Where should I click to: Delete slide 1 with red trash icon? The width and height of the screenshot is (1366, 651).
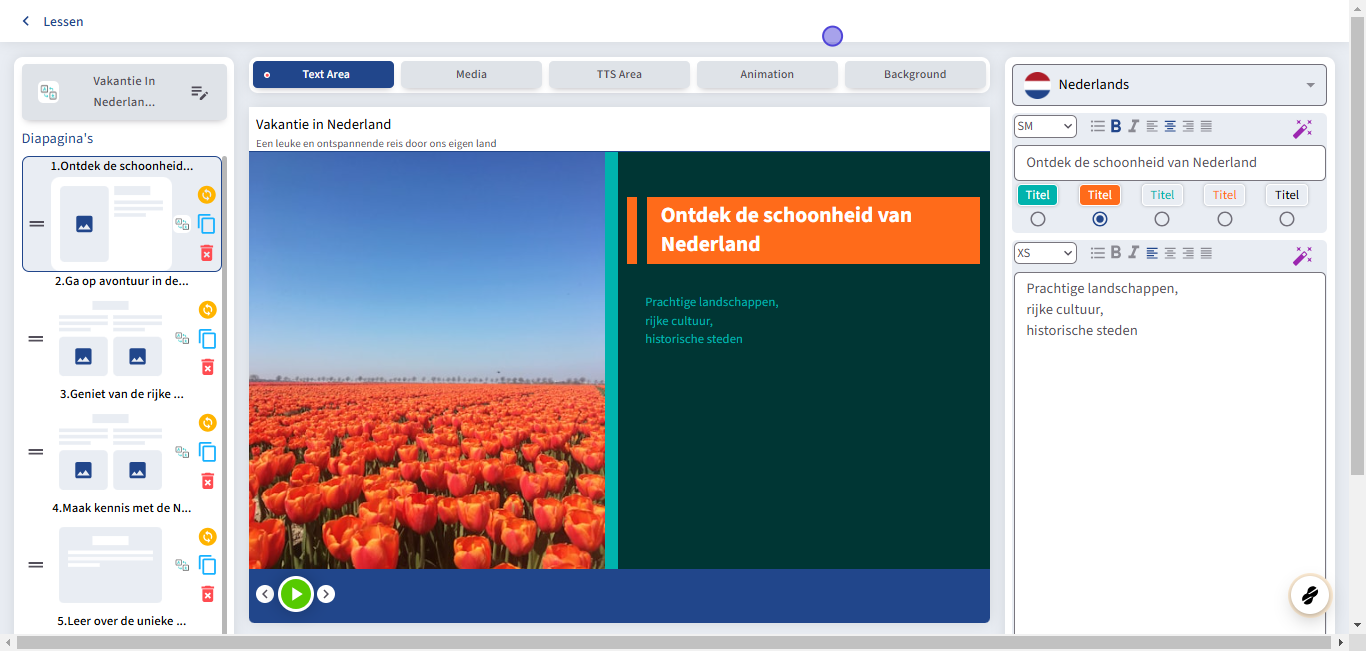pos(207,253)
